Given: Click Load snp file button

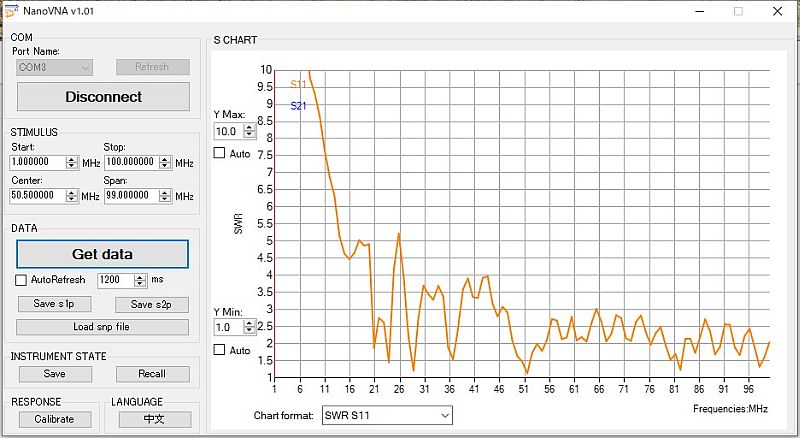Looking at the screenshot, I should (x=102, y=327).
